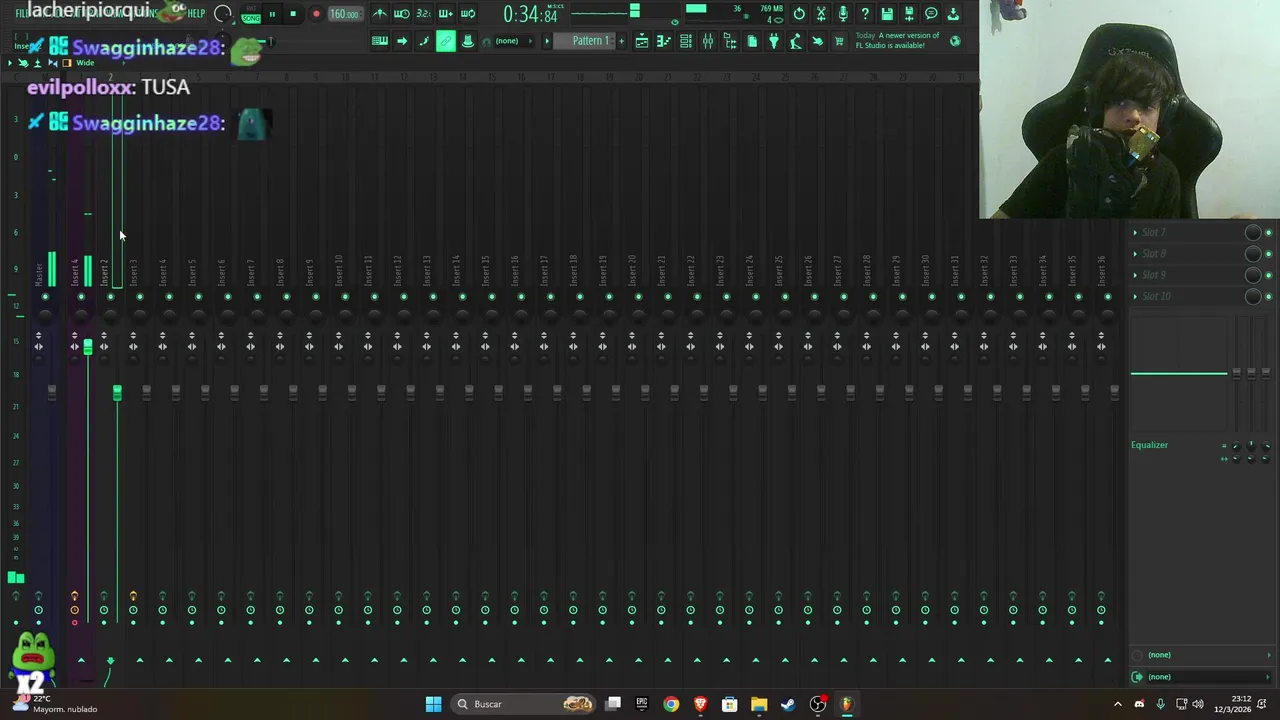Viewport: 1280px width, 720px height.
Task: Click Slot 7 mix level knob
Action: 1253,233
